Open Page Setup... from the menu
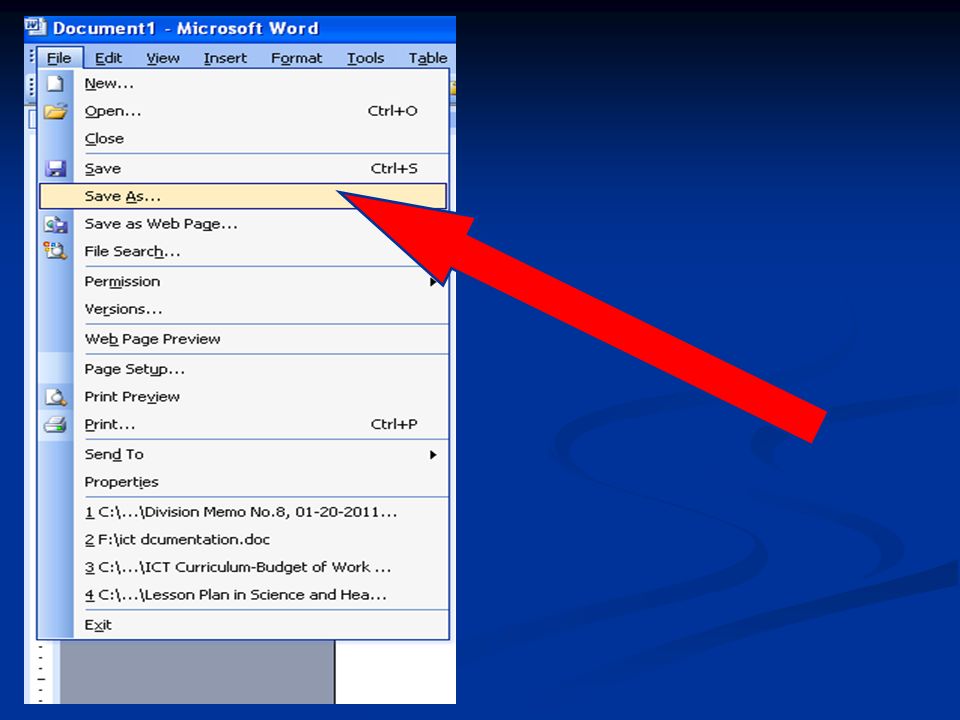The image size is (960, 720). coord(243,369)
